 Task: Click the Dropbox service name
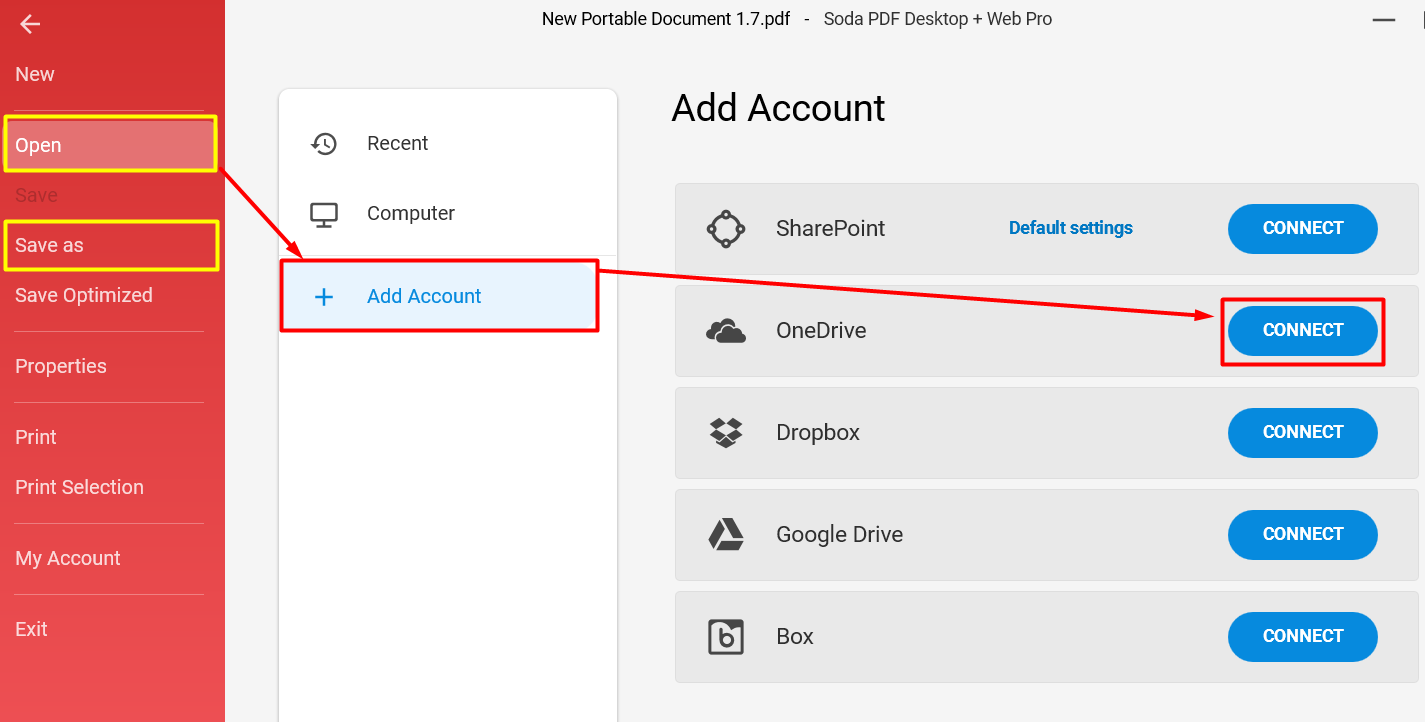[x=818, y=433]
